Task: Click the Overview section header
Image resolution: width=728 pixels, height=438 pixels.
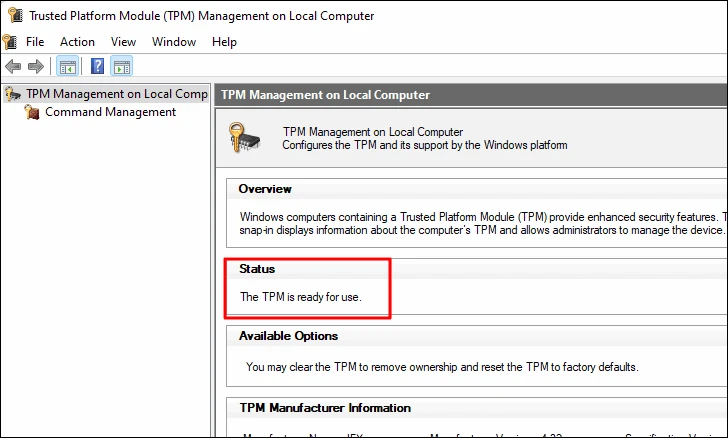Action: (x=265, y=189)
